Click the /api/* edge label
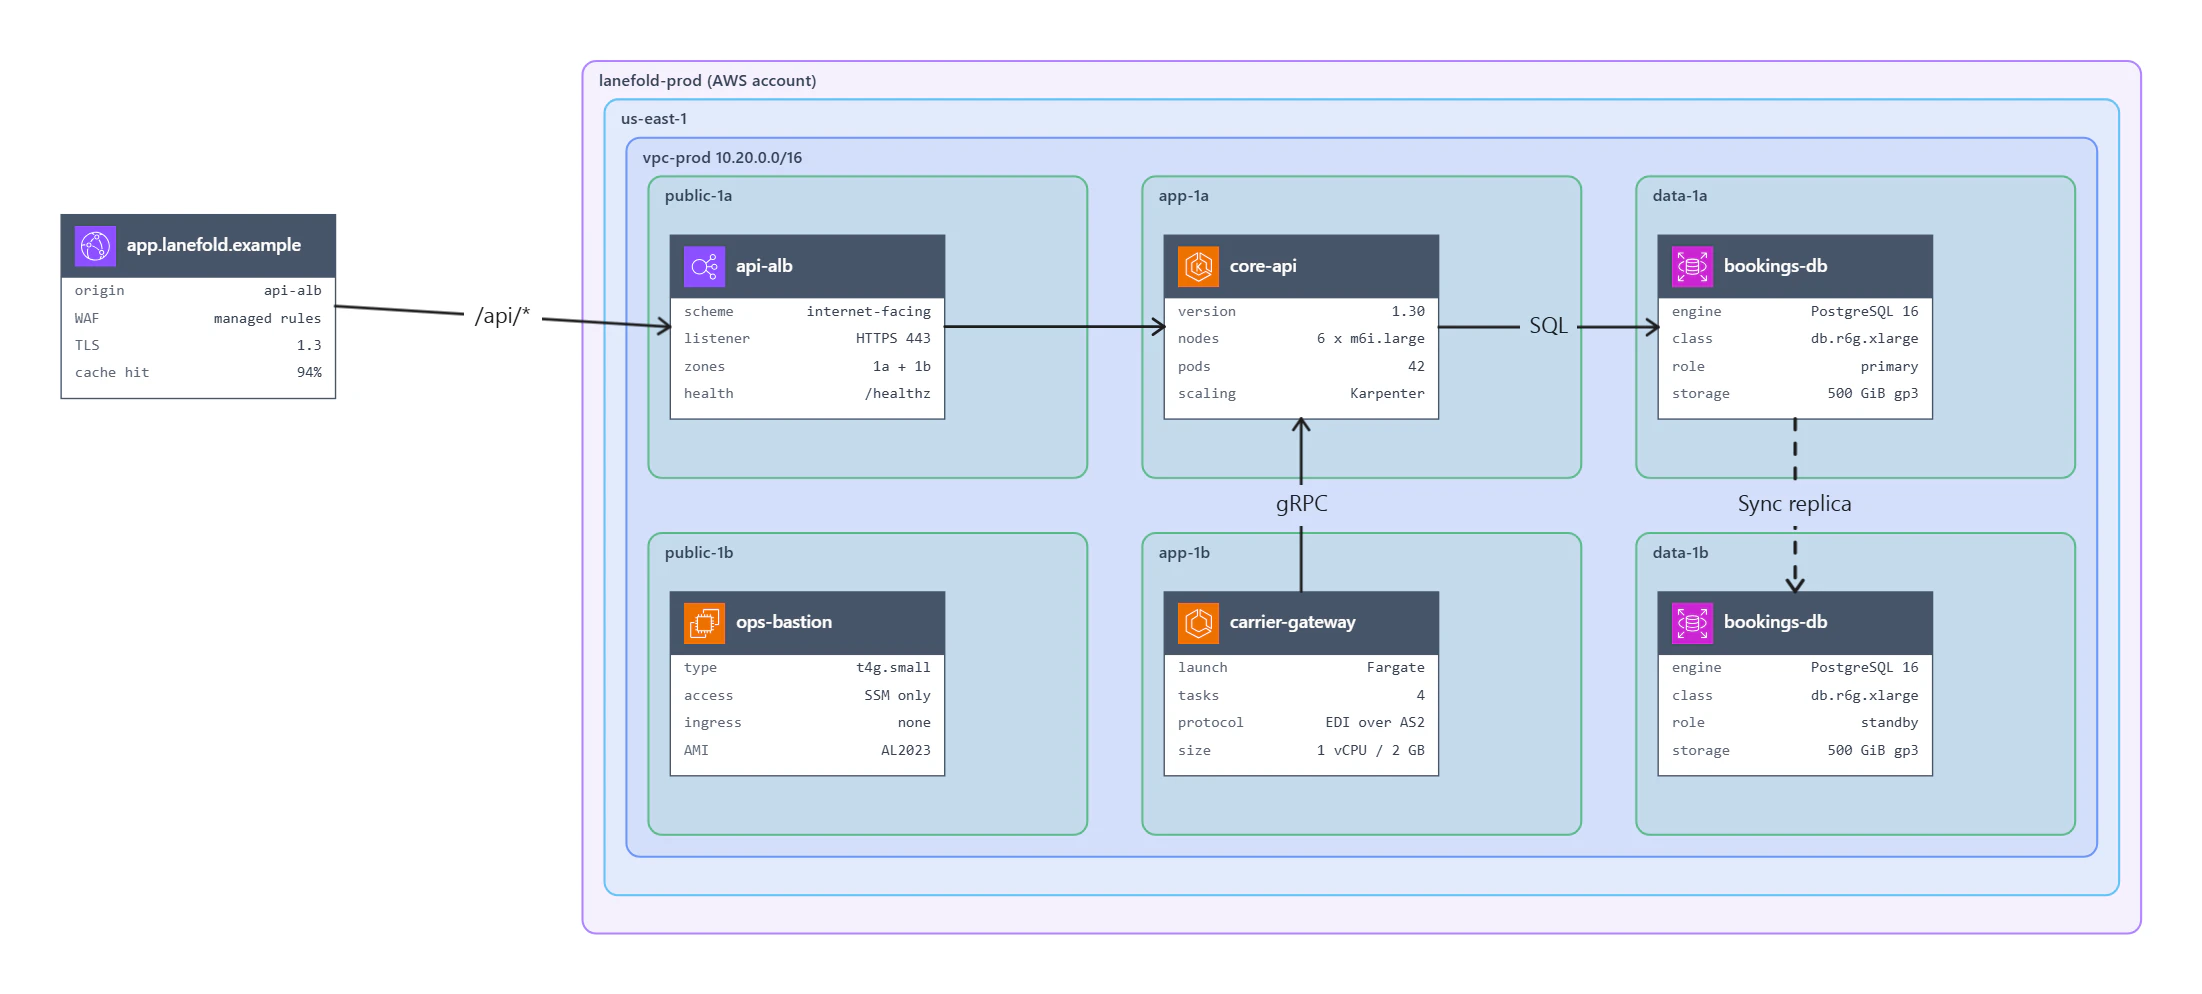Viewport: 2202px width, 994px height. point(503,316)
